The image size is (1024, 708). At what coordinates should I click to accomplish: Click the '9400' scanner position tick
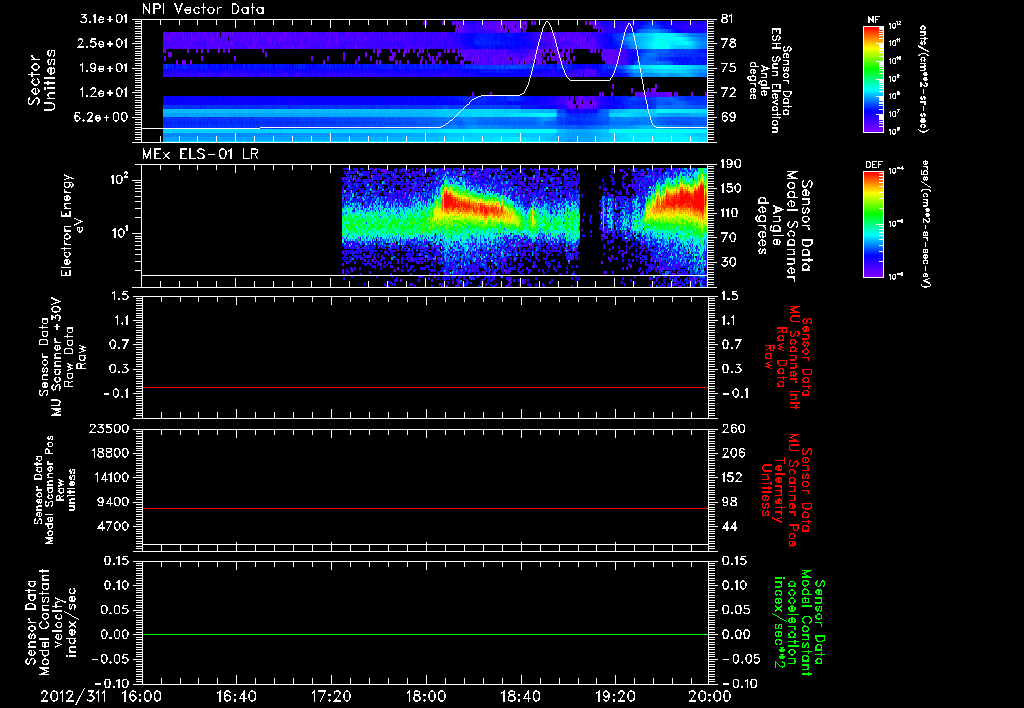point(112,502)
